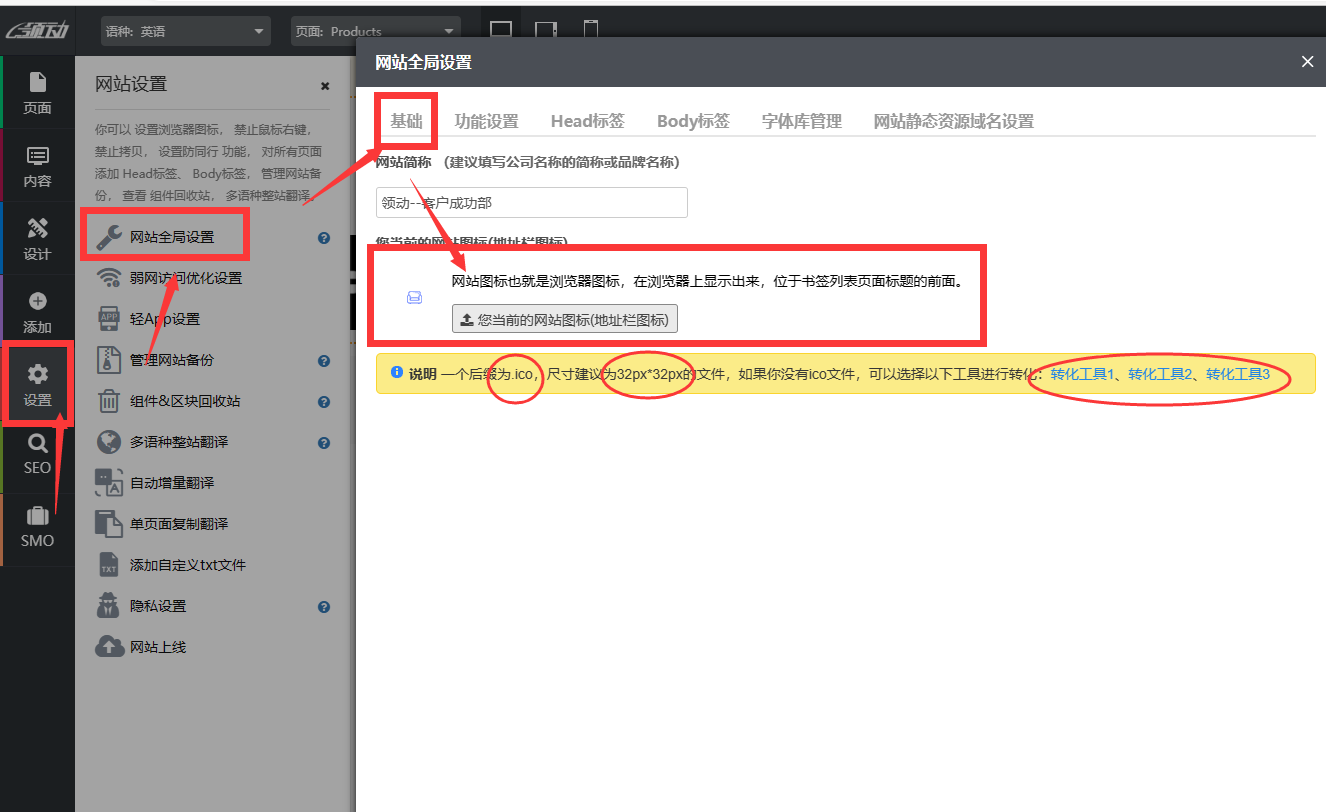
Task: Switch to the 功能设置 tab
Action: (486, 121)
